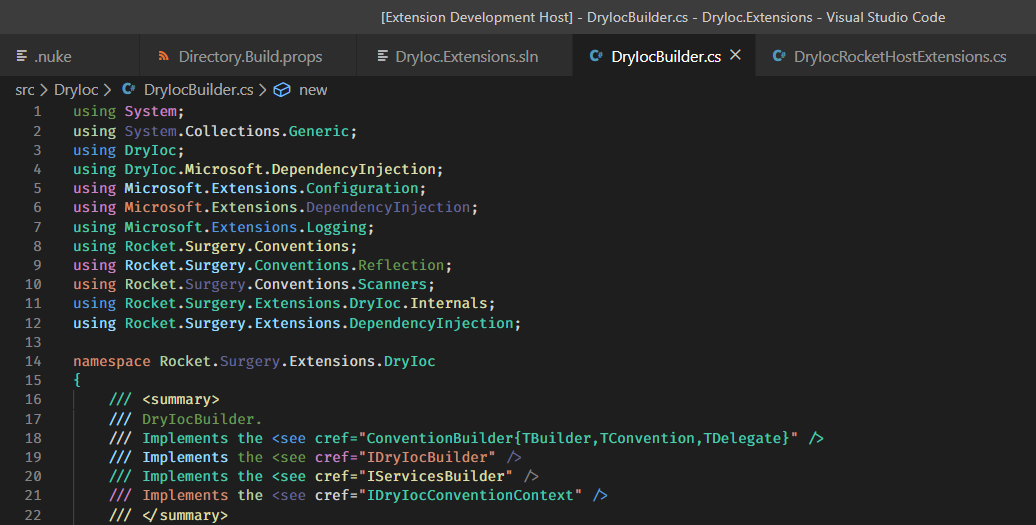Click the window title bar text
Viewport: 1036px width, 525px height.
(x=663, y=17)
